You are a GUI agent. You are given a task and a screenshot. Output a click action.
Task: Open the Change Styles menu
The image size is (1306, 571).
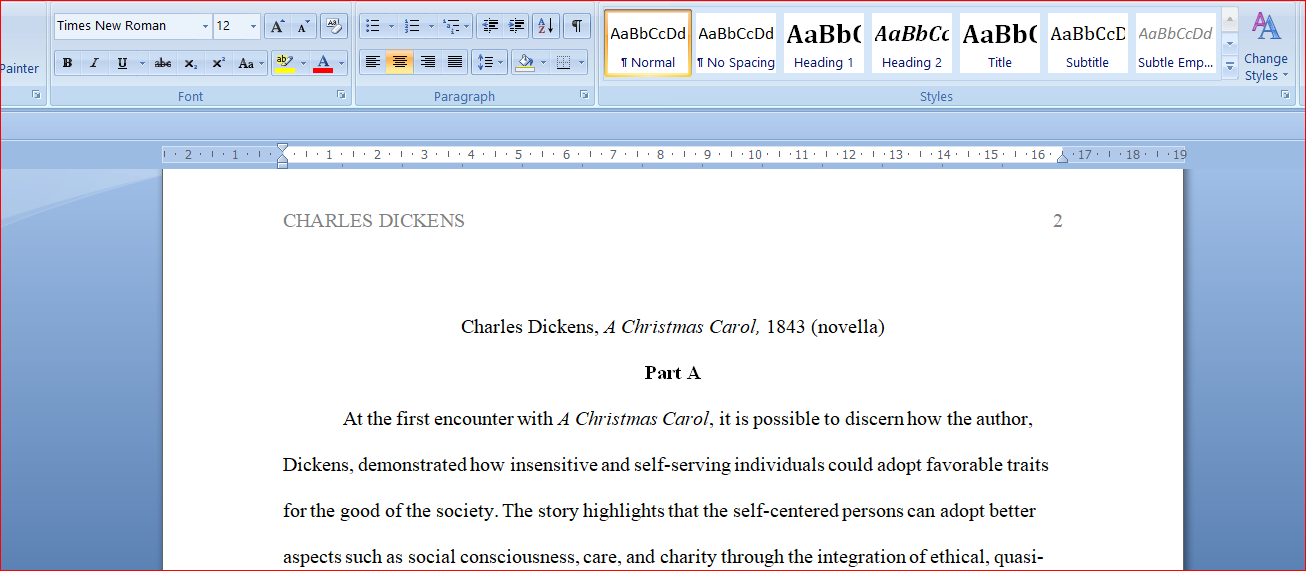pos(1266,47)
